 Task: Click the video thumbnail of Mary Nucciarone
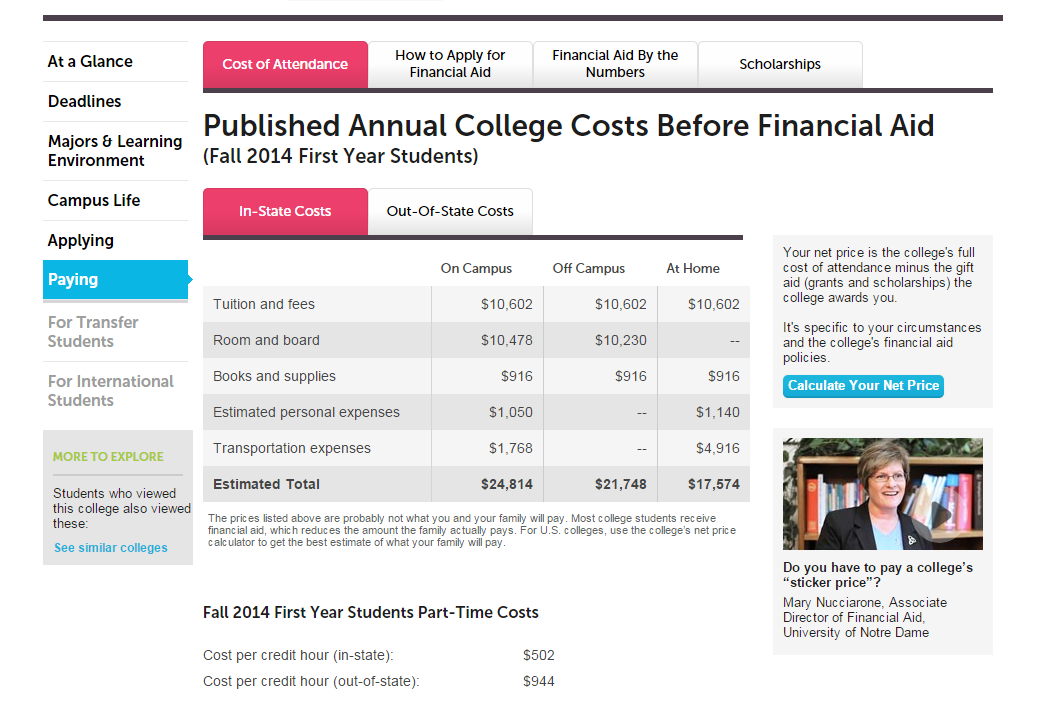(x=883, y=494)
